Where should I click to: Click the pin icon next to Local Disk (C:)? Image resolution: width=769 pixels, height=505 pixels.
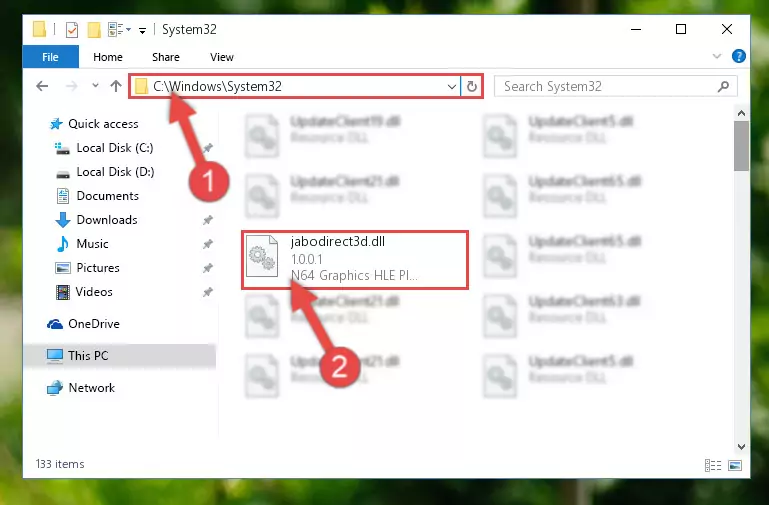click(208, 148)
